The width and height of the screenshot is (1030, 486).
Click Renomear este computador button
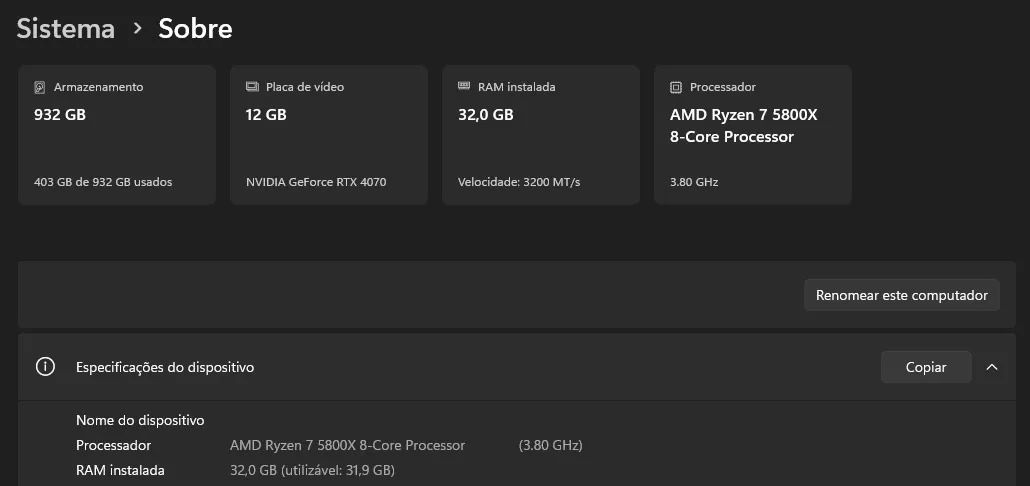point(902,295)
